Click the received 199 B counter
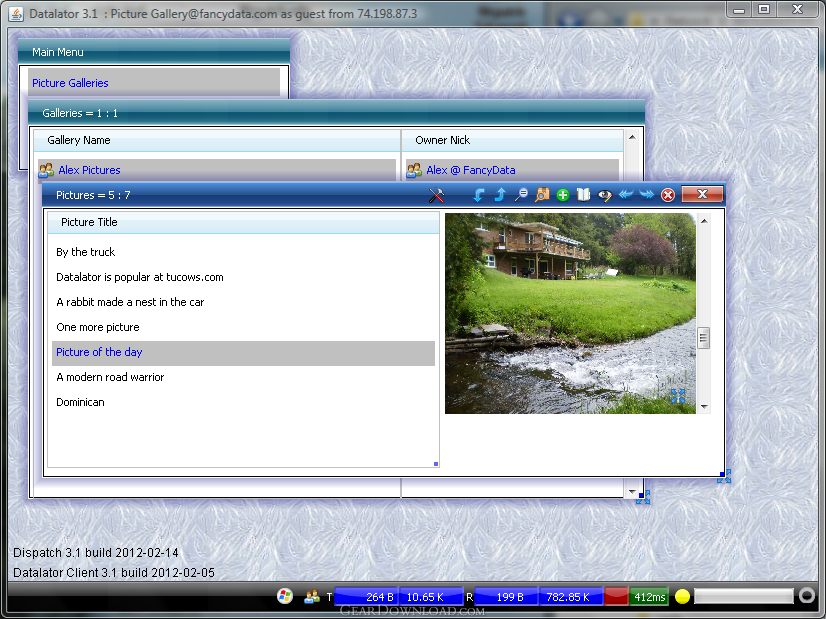Viewport: 826px width, 619px height. tap(506, 596)
